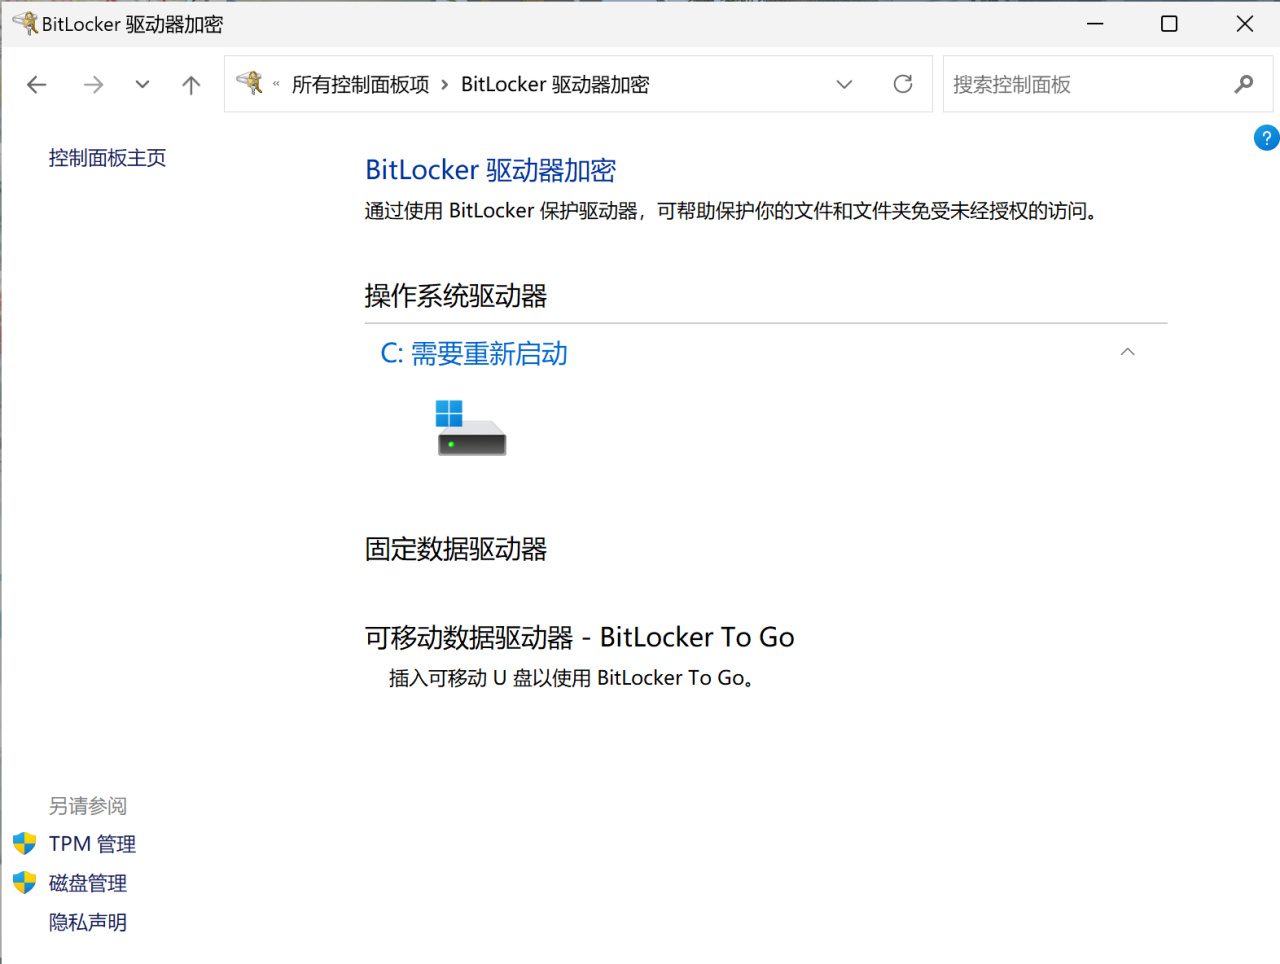Screen dimensions: 1280x964
Task: Open TPM 管理 link
Action: 93,844
